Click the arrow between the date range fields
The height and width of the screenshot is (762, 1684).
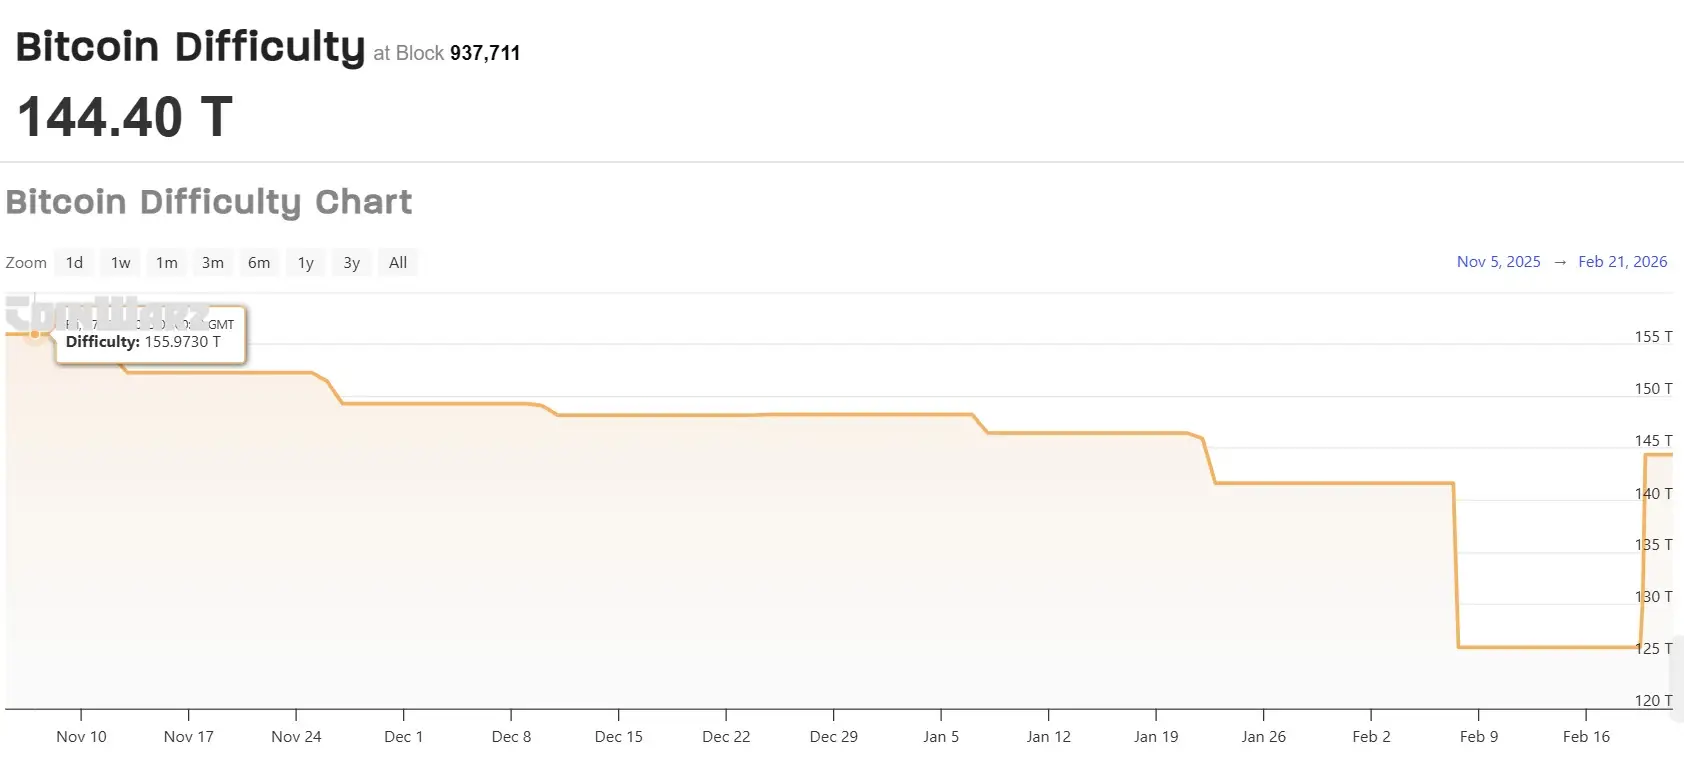pos(1559,262)
